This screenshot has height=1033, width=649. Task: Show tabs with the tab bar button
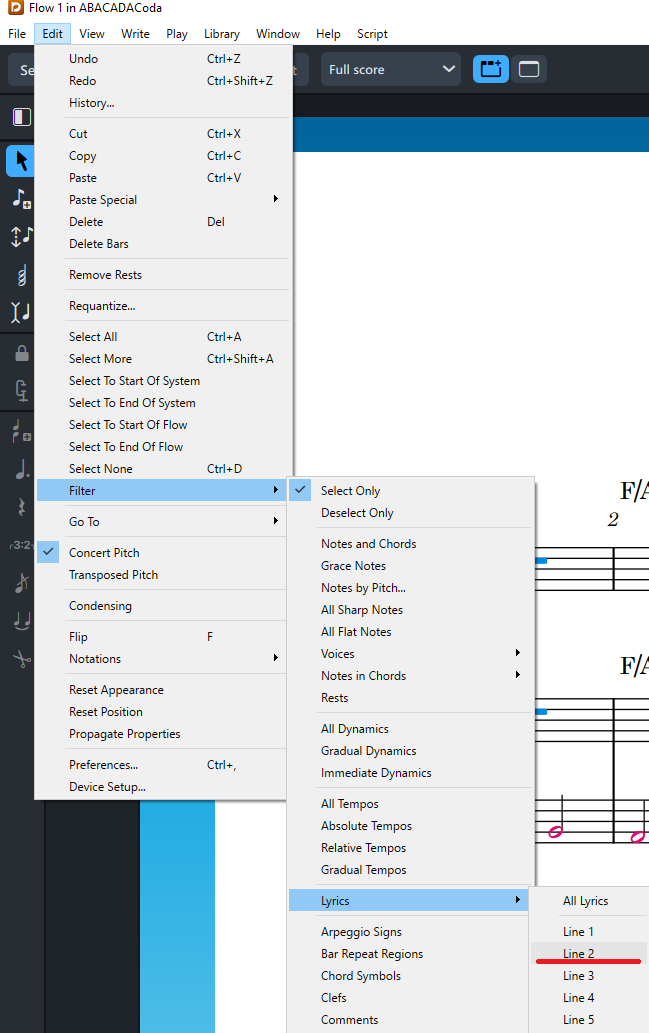[529, 69]
